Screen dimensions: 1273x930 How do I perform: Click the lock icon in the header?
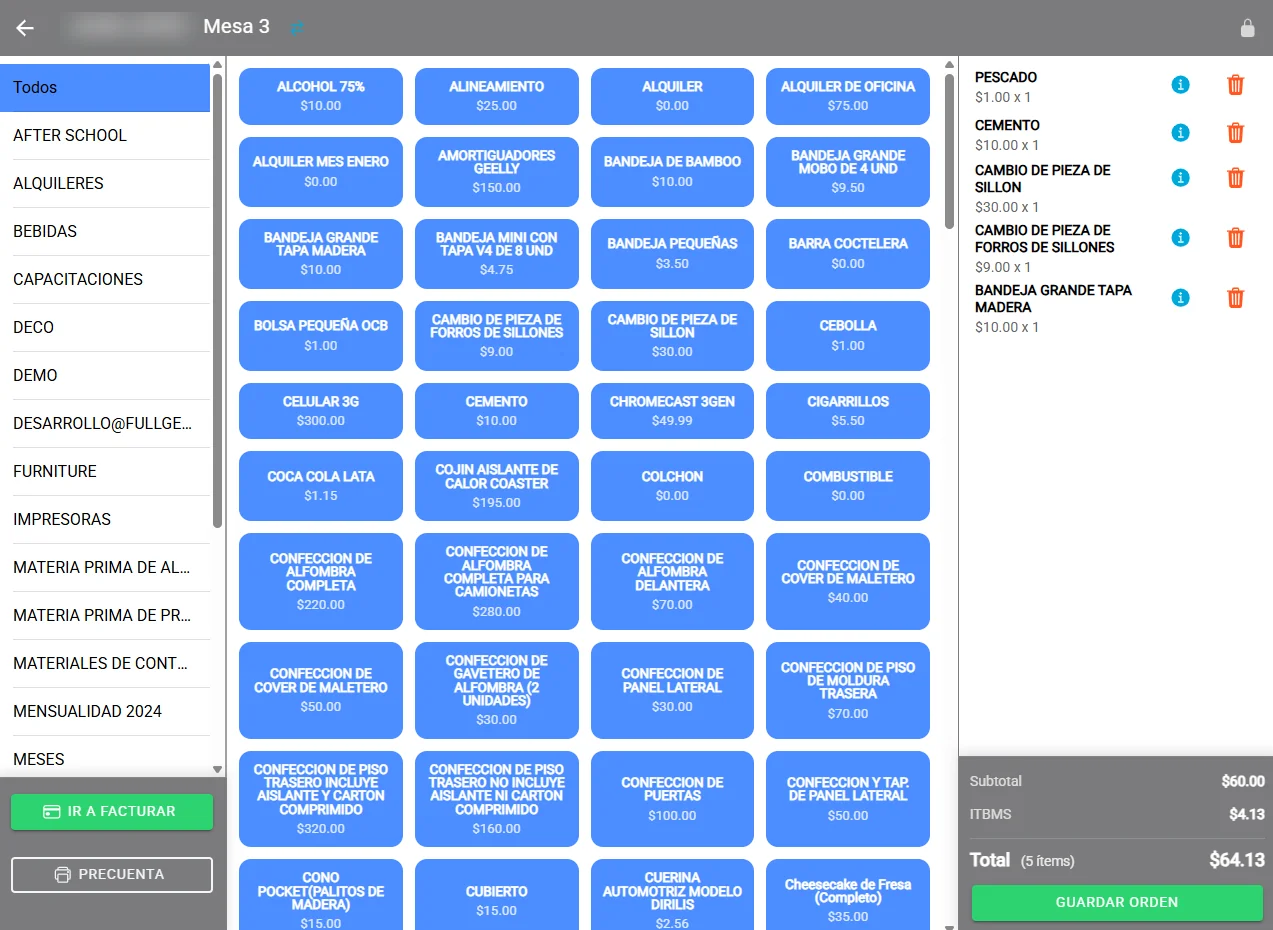click(x=1247, y=28)
